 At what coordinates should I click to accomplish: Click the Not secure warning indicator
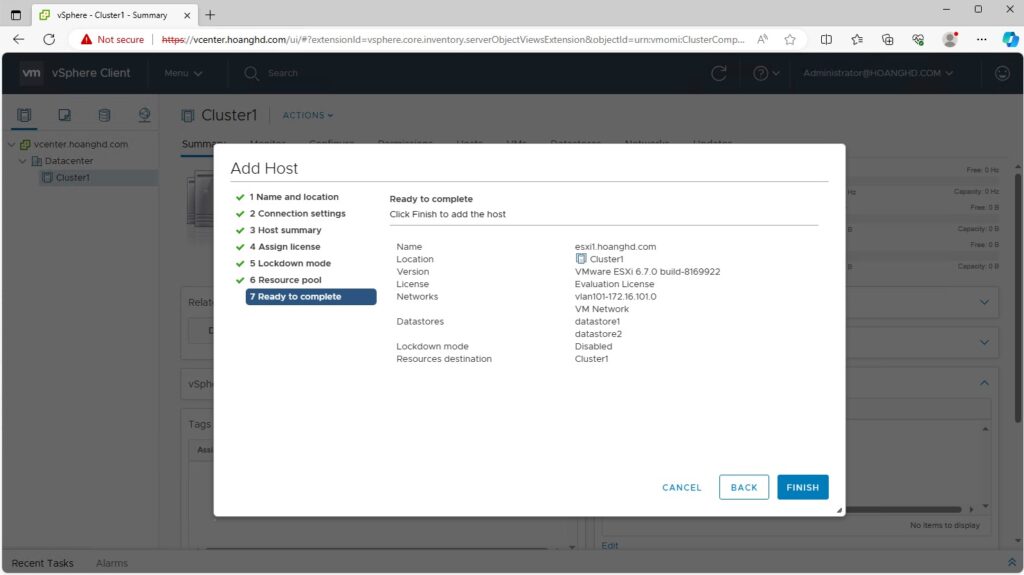[112, 39]
